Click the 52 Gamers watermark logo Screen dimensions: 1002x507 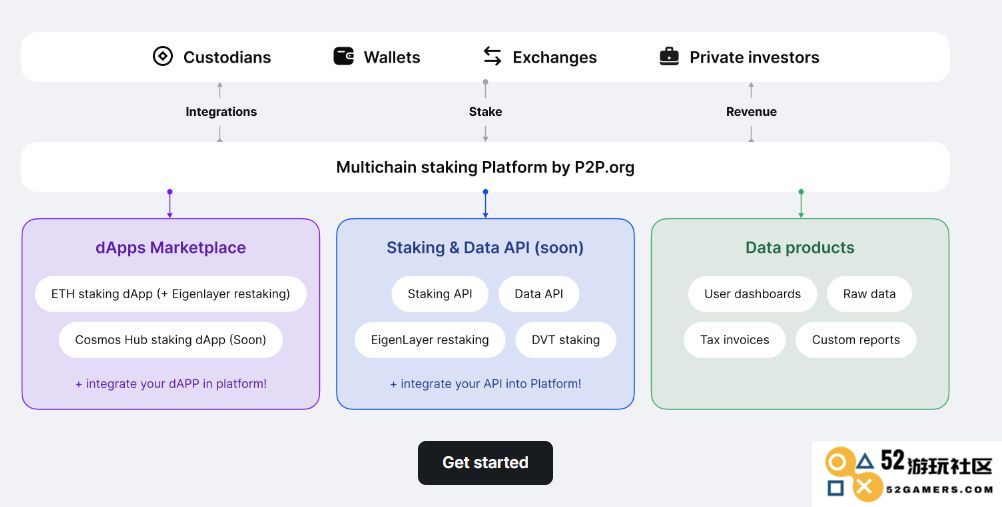coord(907,474)
